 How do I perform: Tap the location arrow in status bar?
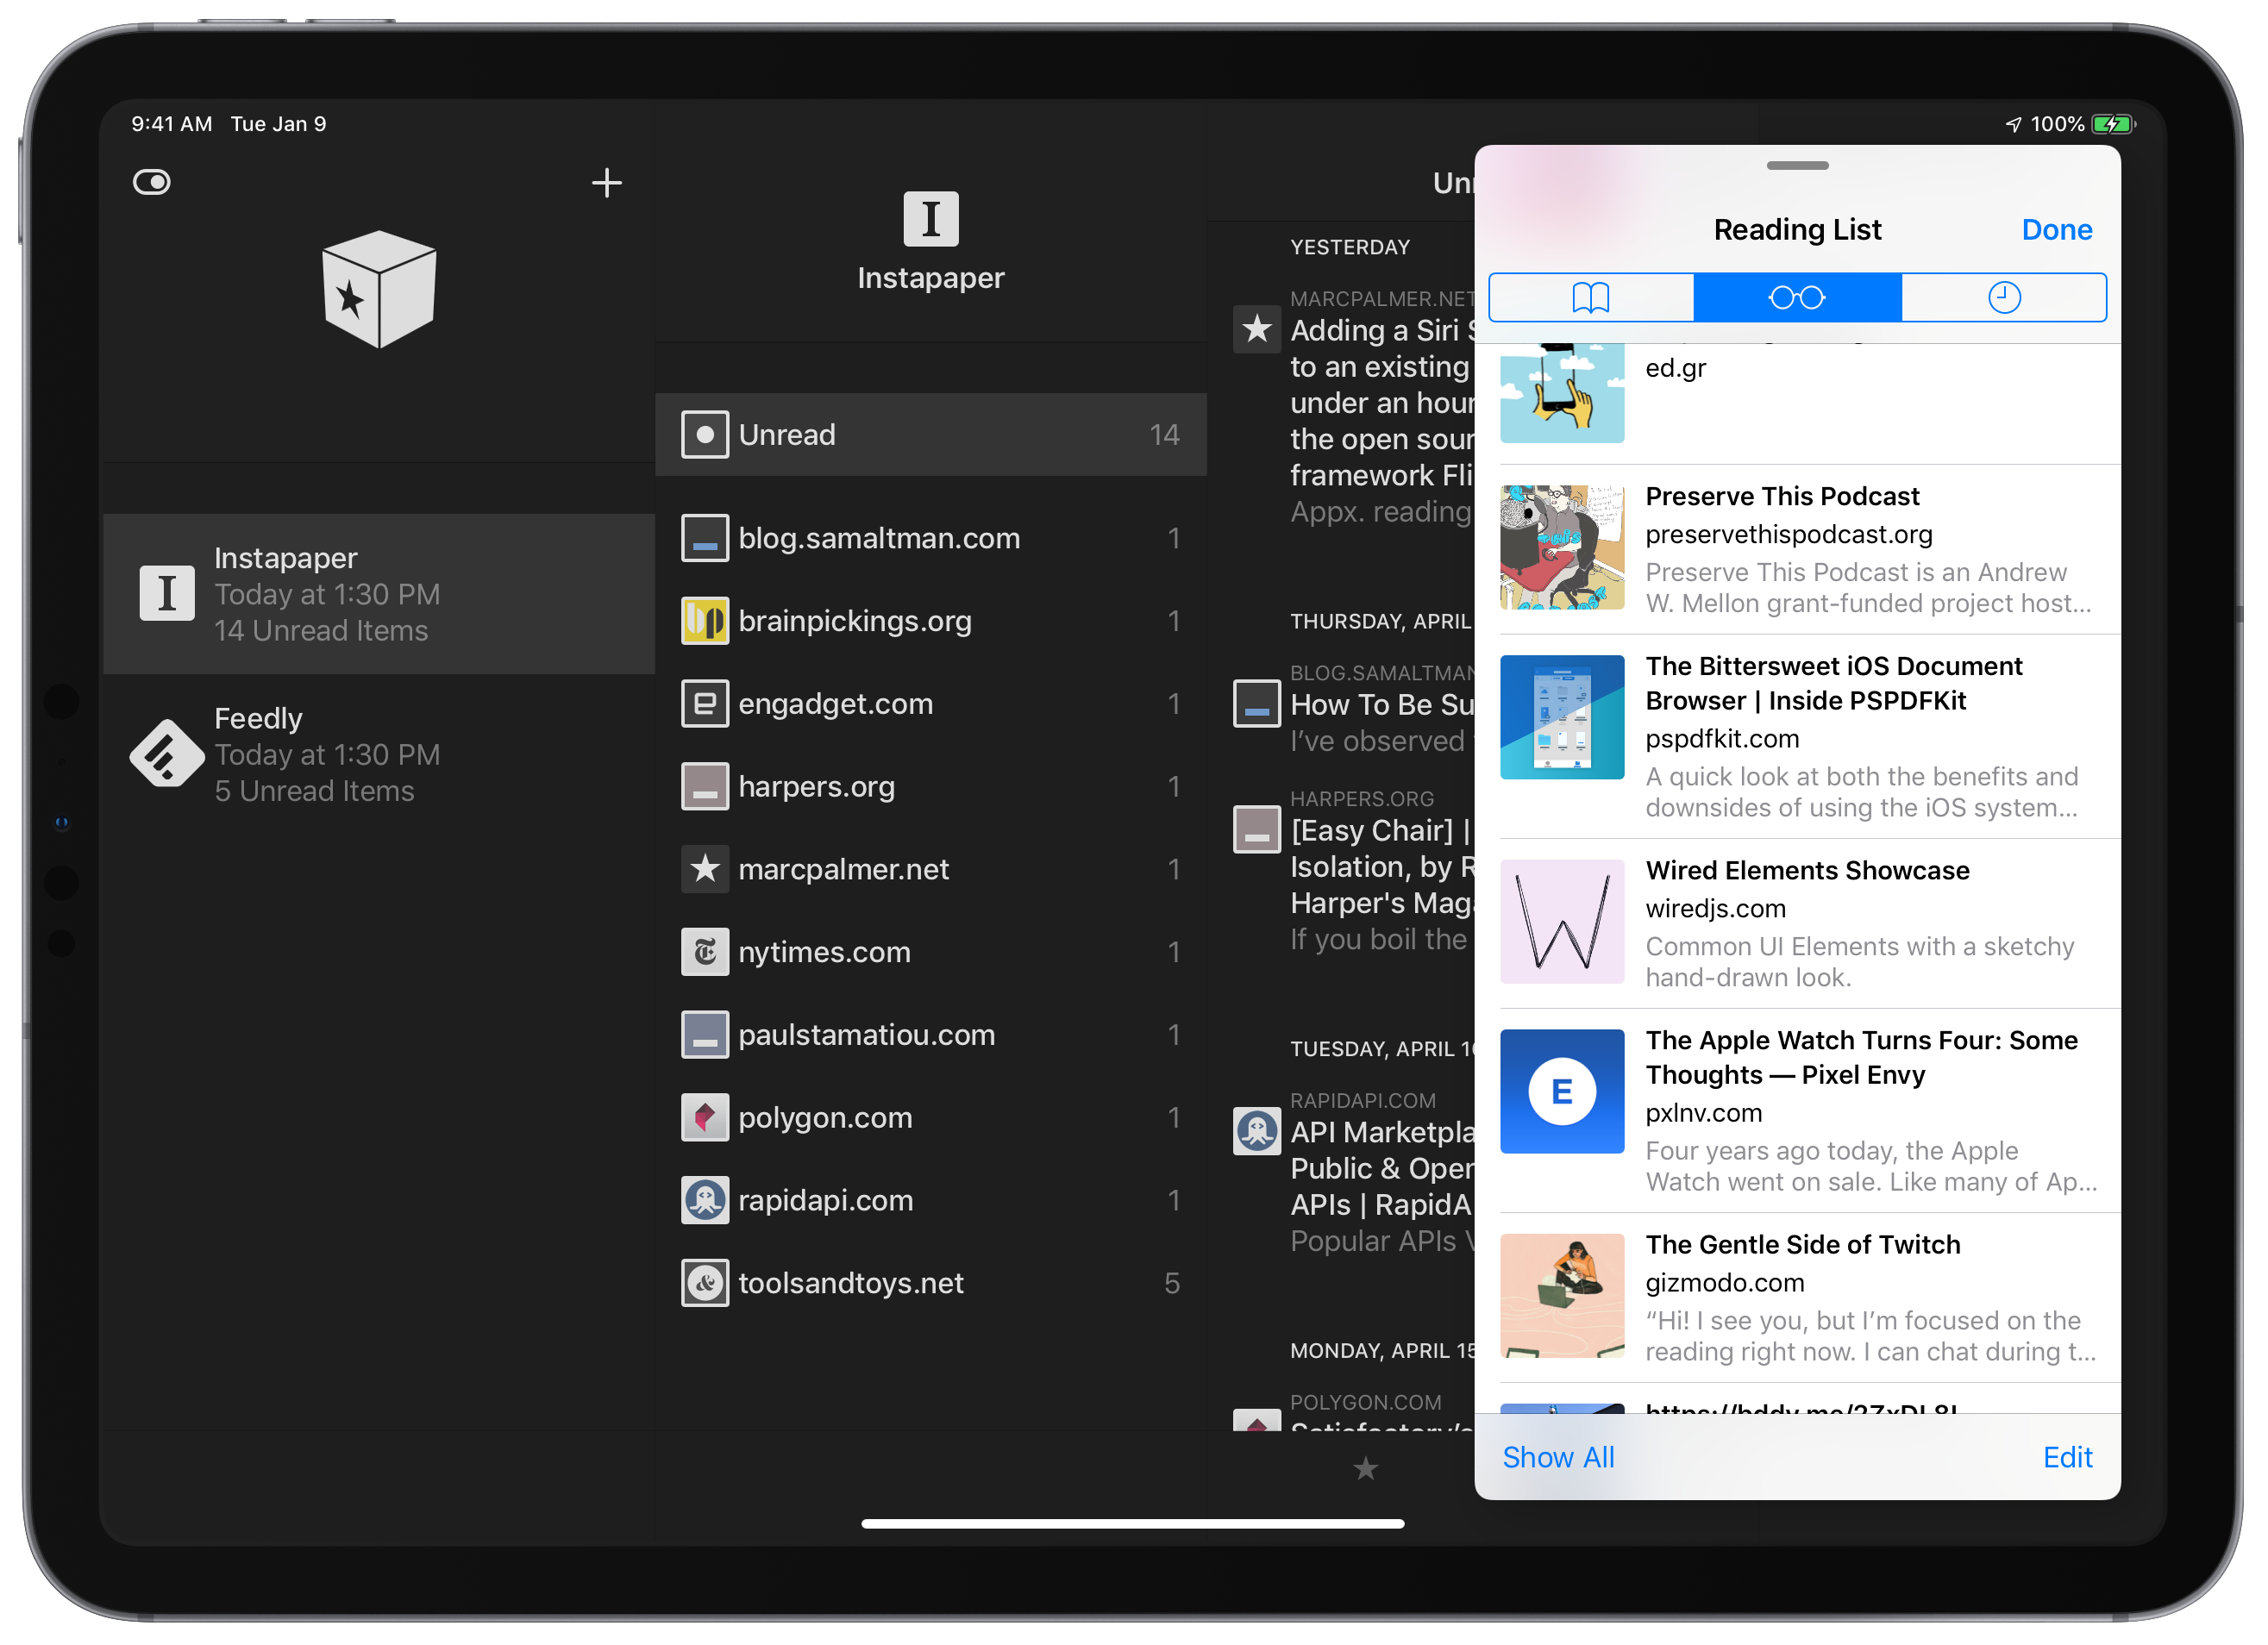[x=2013, y=124]
